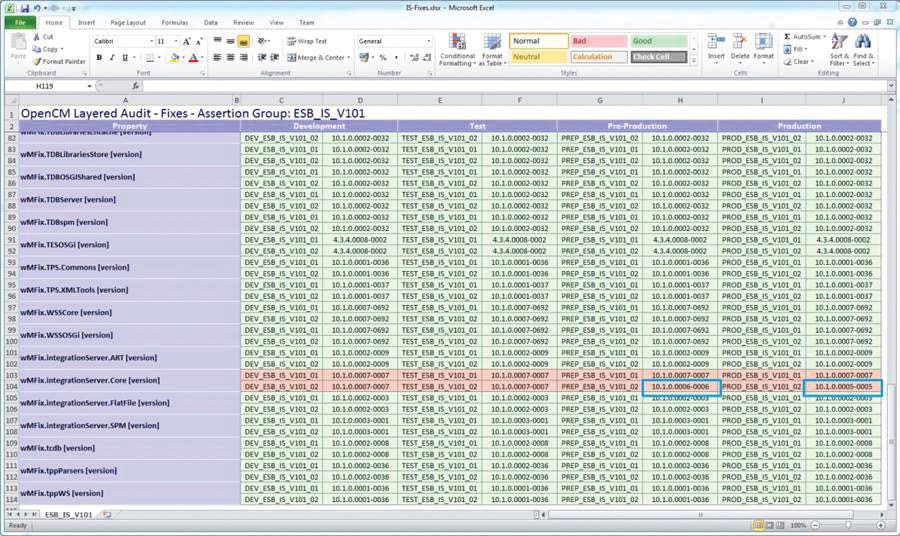This screenshot has width=900, height=536.
Task: Apply Top Align to cell
Action: pyautogui.click(x=218, y=41)
